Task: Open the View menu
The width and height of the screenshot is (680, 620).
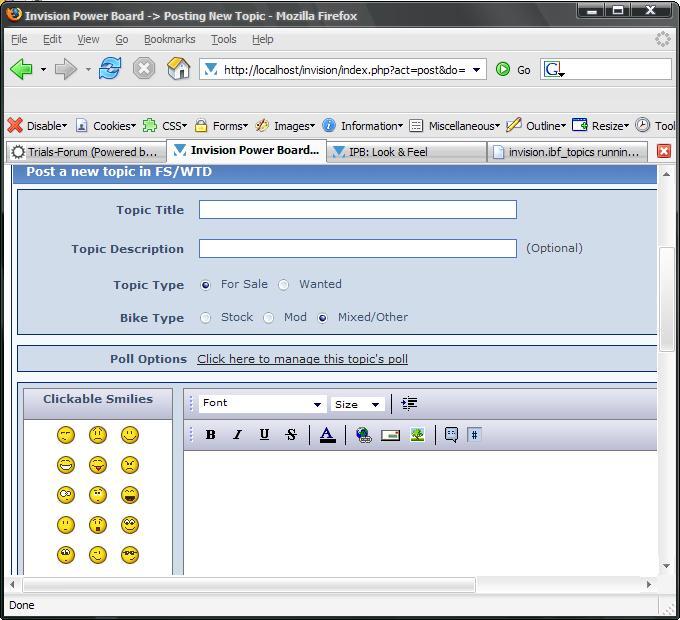Action: (88, 39)
